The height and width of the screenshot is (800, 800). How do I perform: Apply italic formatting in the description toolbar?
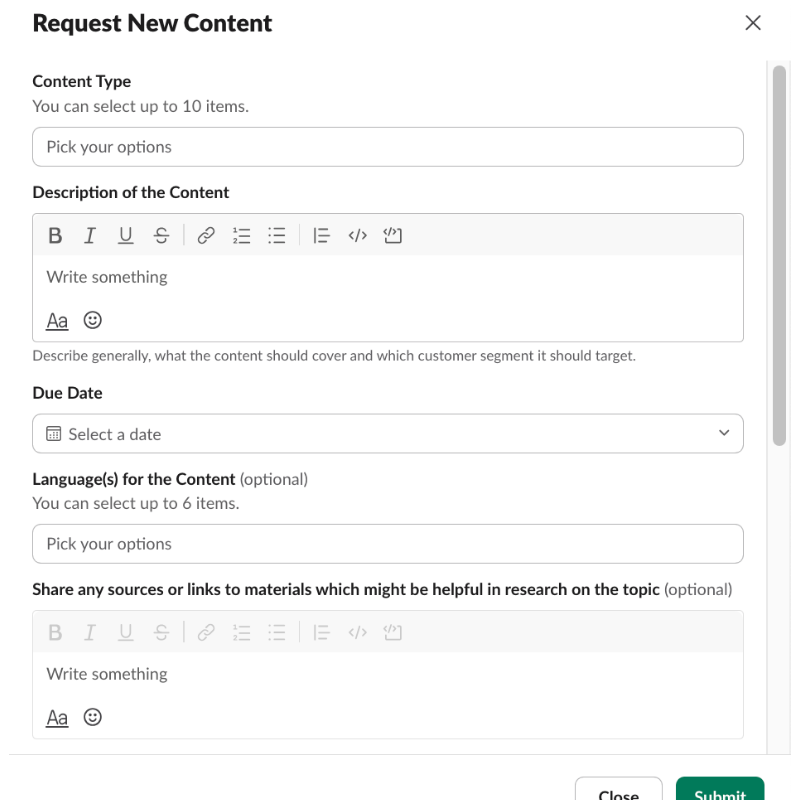click(x=90, y=236)
